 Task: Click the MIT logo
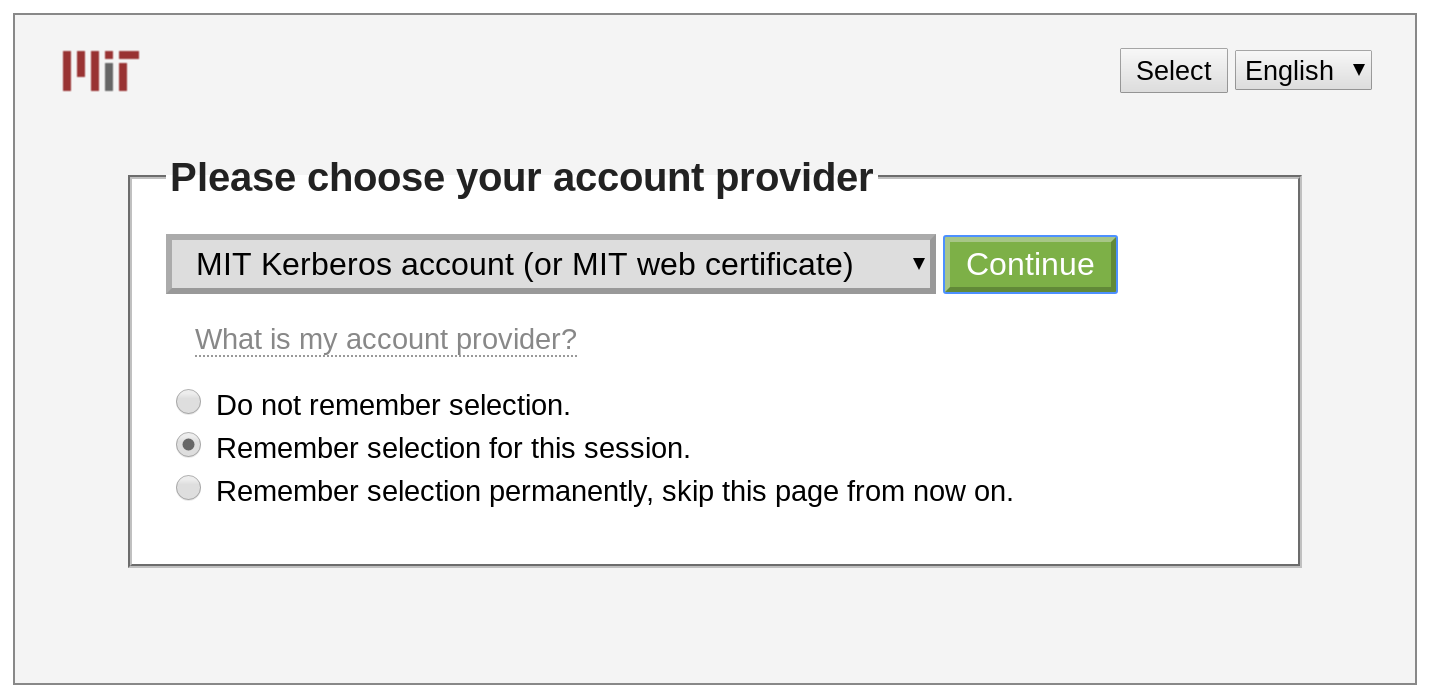(100, 71)
